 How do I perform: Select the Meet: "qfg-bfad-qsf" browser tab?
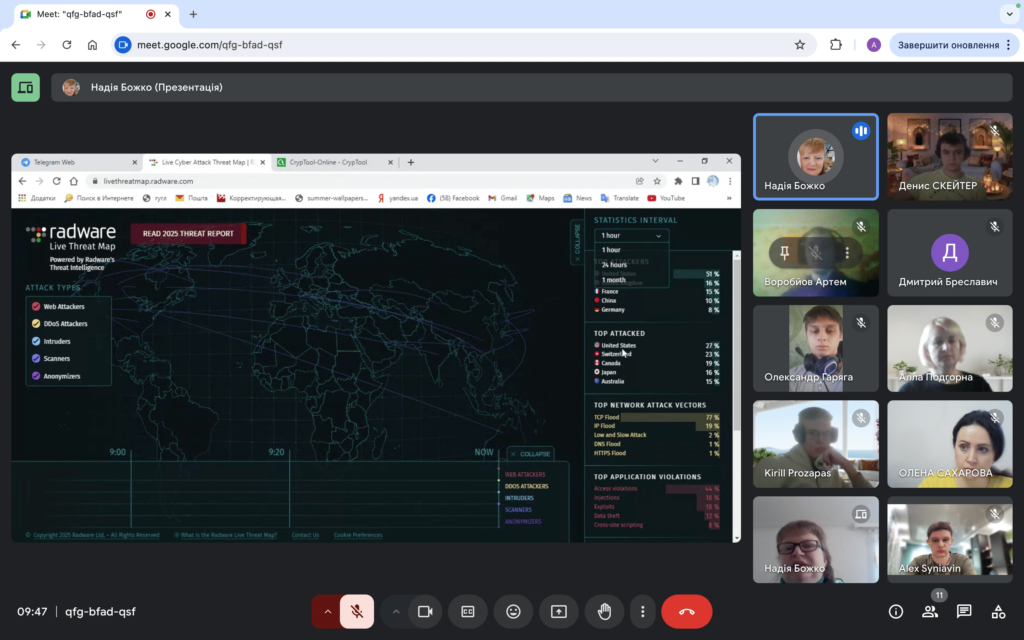click(97, 14)
